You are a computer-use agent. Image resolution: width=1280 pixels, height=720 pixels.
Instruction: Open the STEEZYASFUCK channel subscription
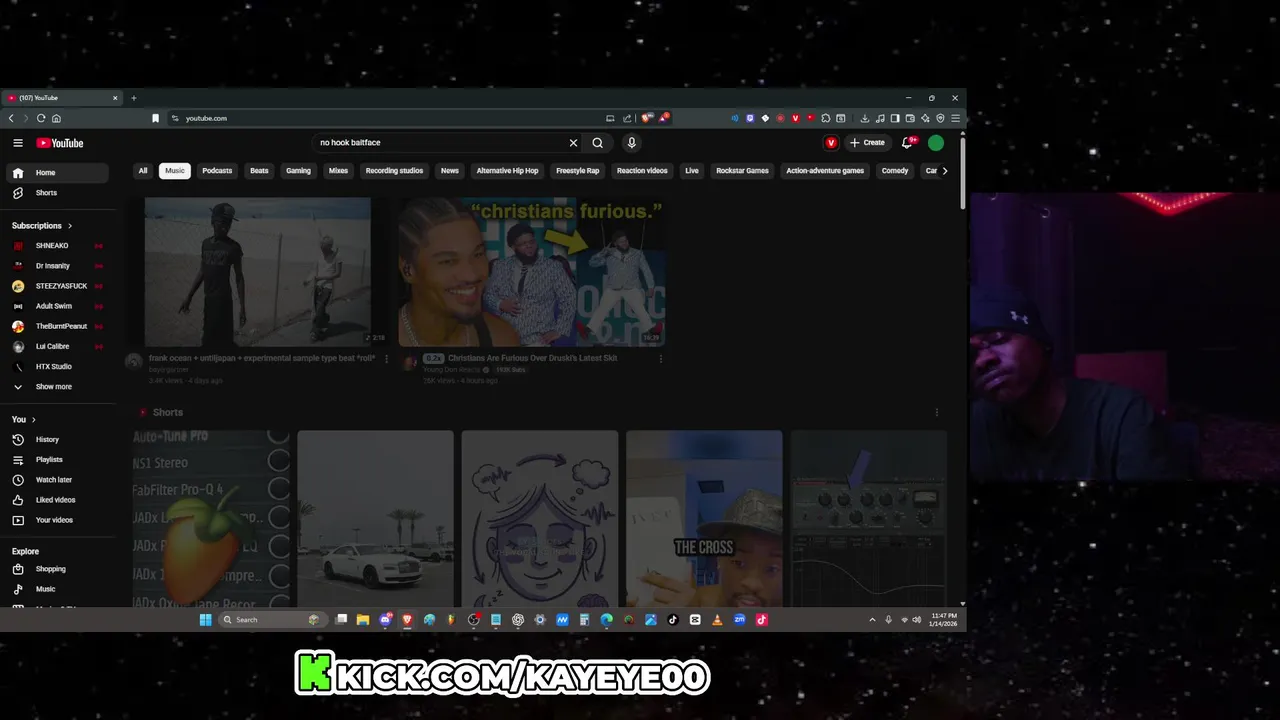(55, 286)
